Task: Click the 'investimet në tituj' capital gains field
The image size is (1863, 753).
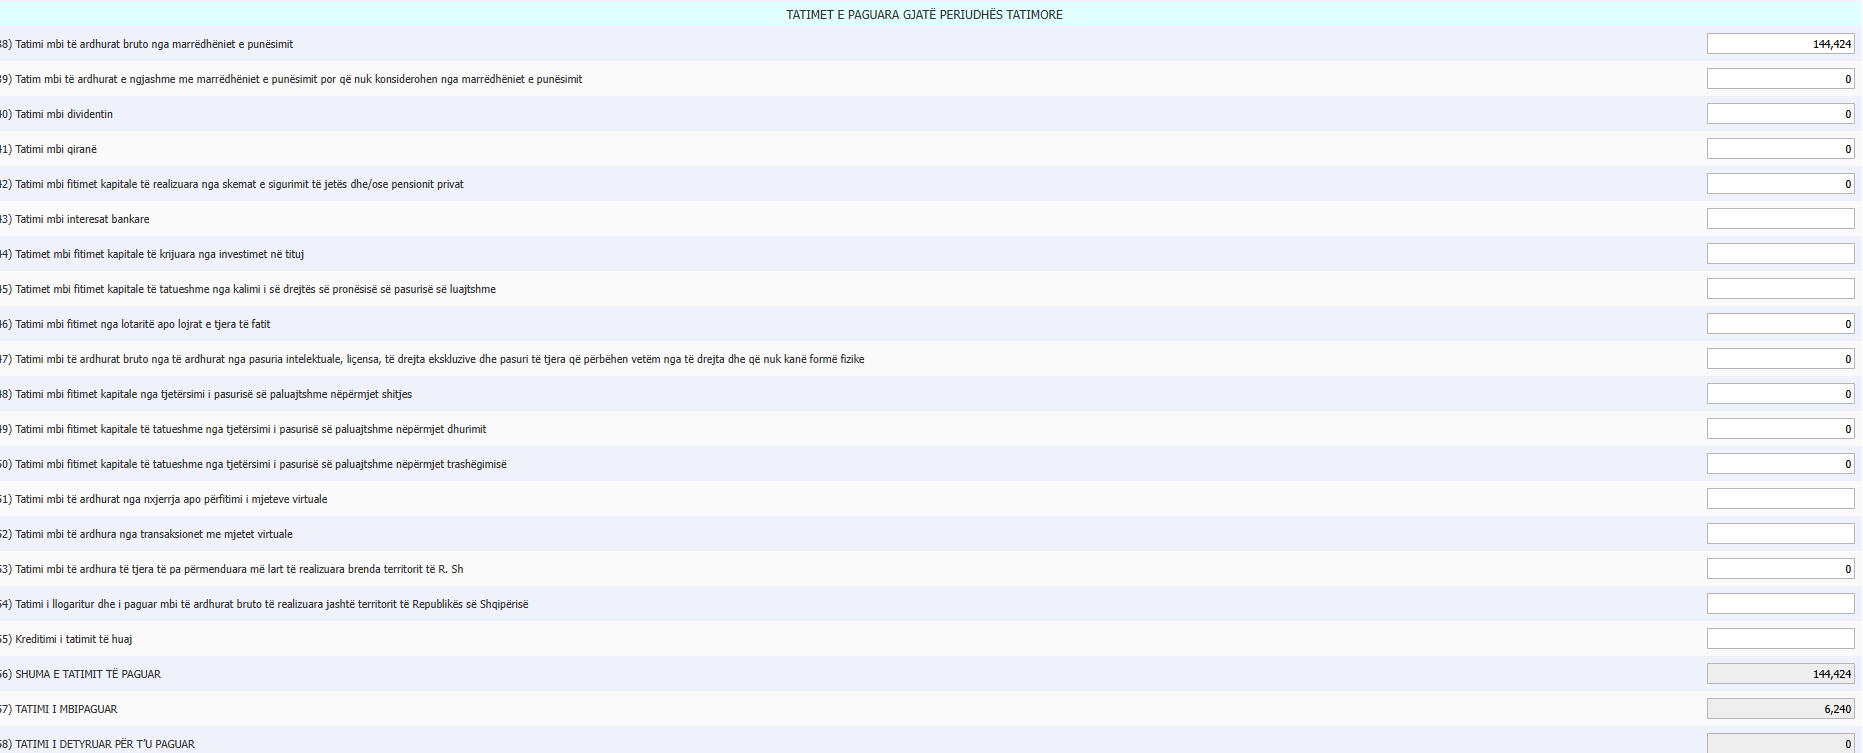Action: coord(1780,254)
